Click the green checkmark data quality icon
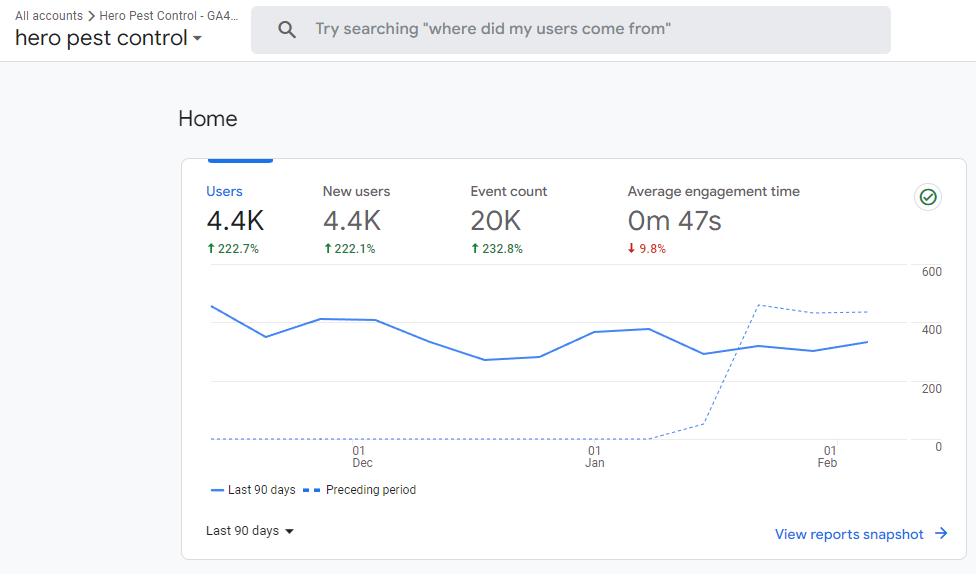976x574 pixels. coord(928,197)
